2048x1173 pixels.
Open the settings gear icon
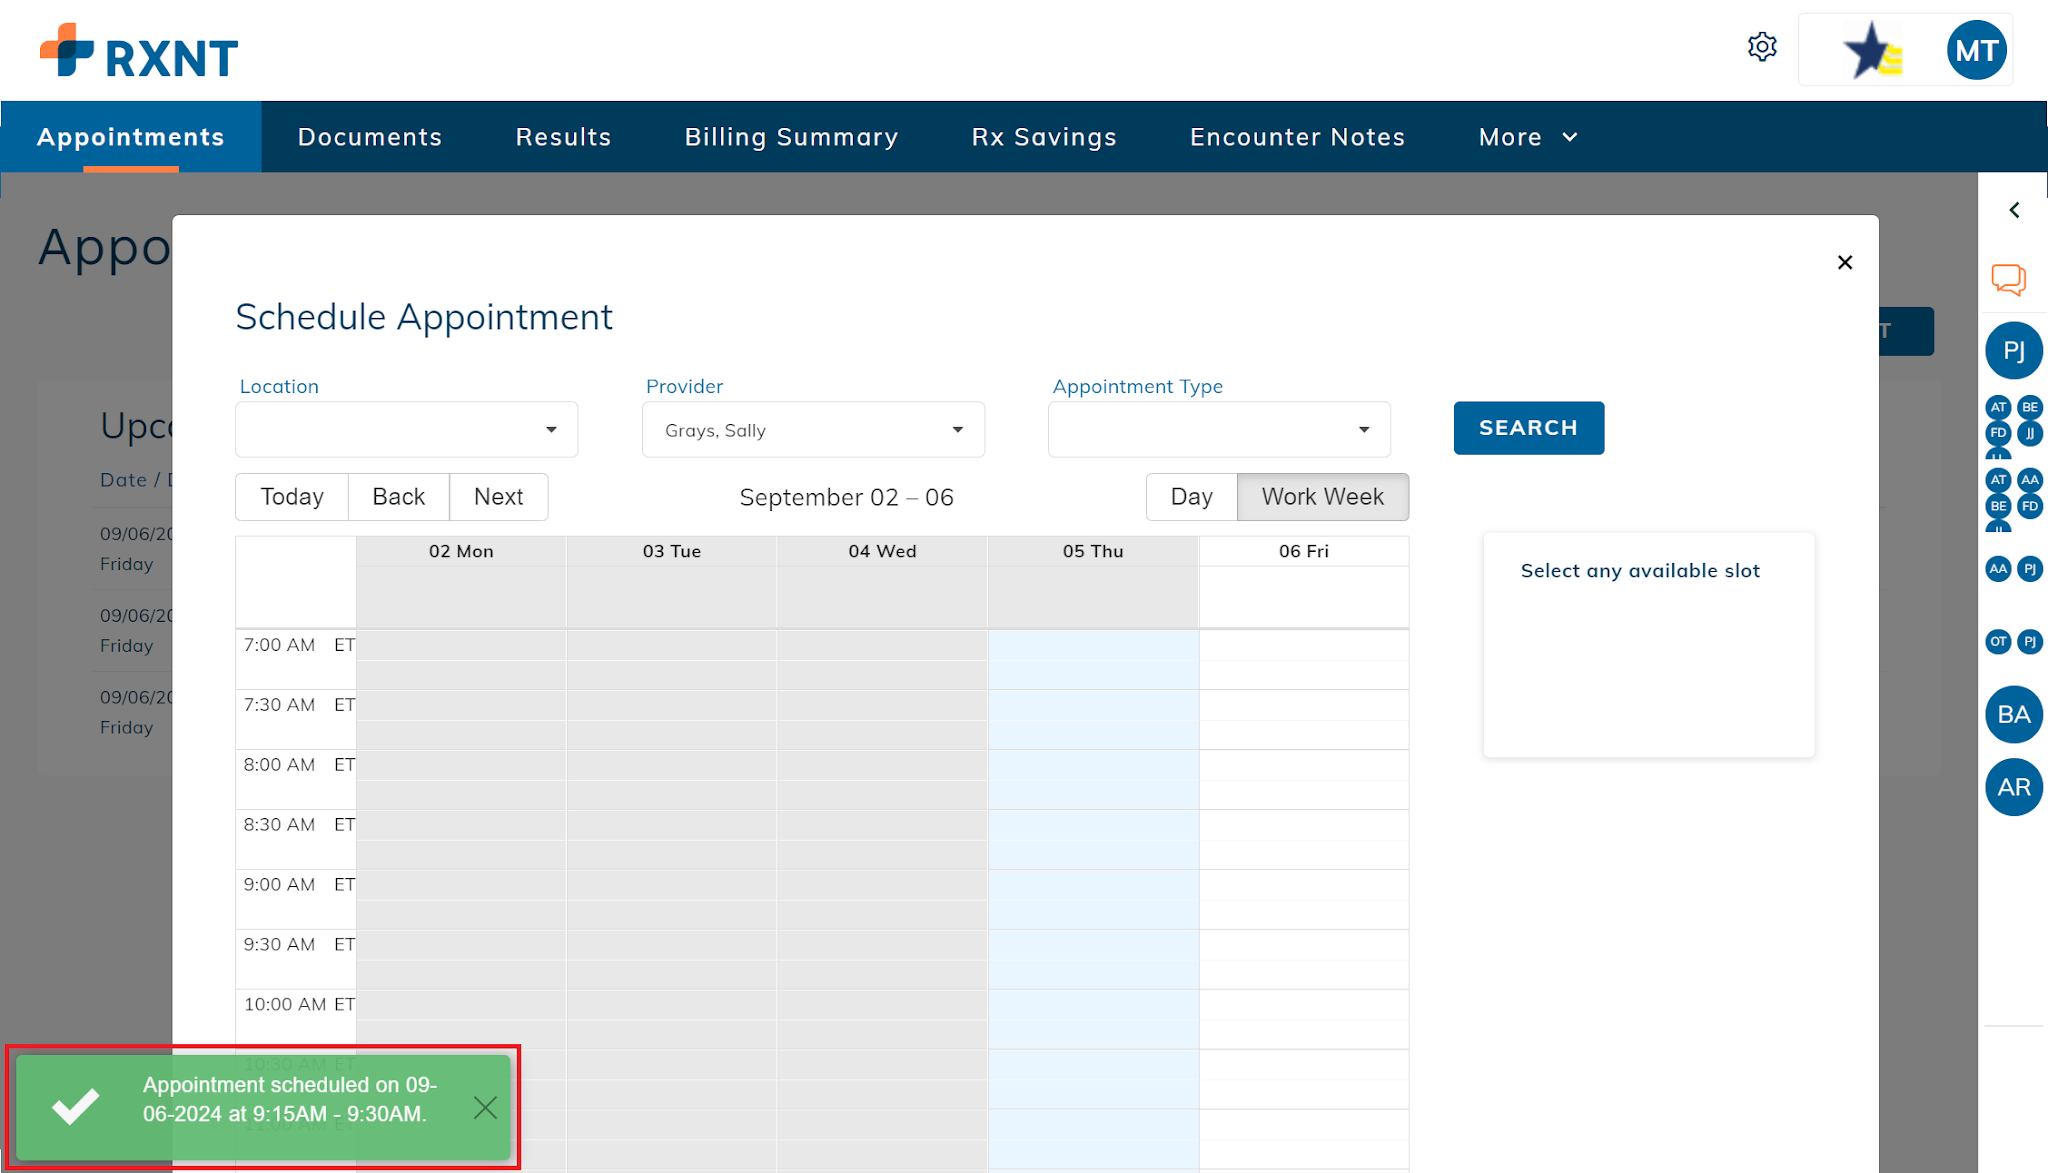tap(1762, 47)
